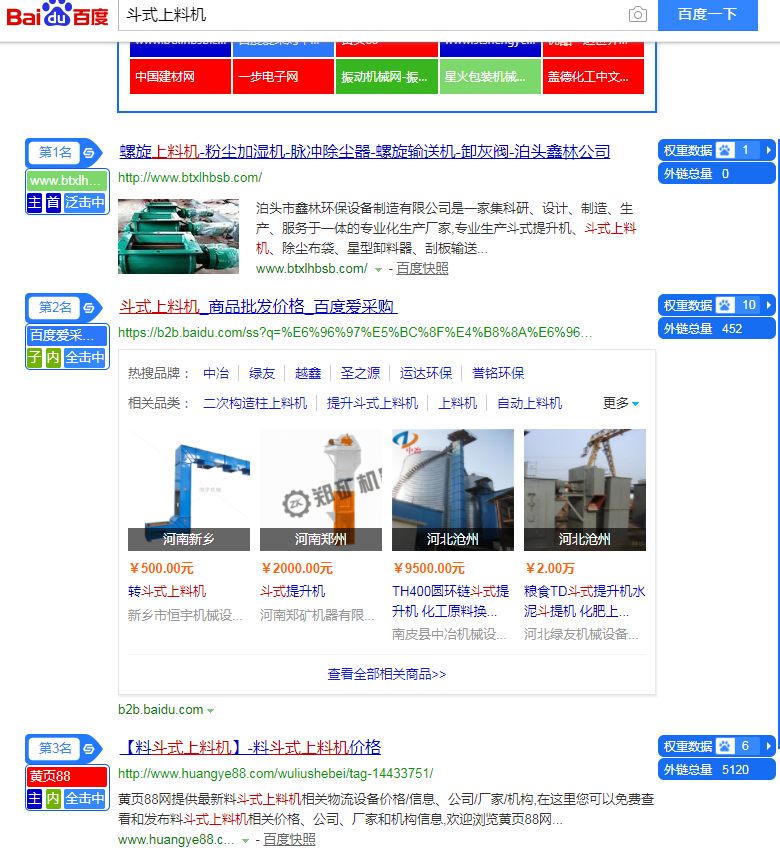Click the 内 tag under 黄页88 badge

point(53,798)
